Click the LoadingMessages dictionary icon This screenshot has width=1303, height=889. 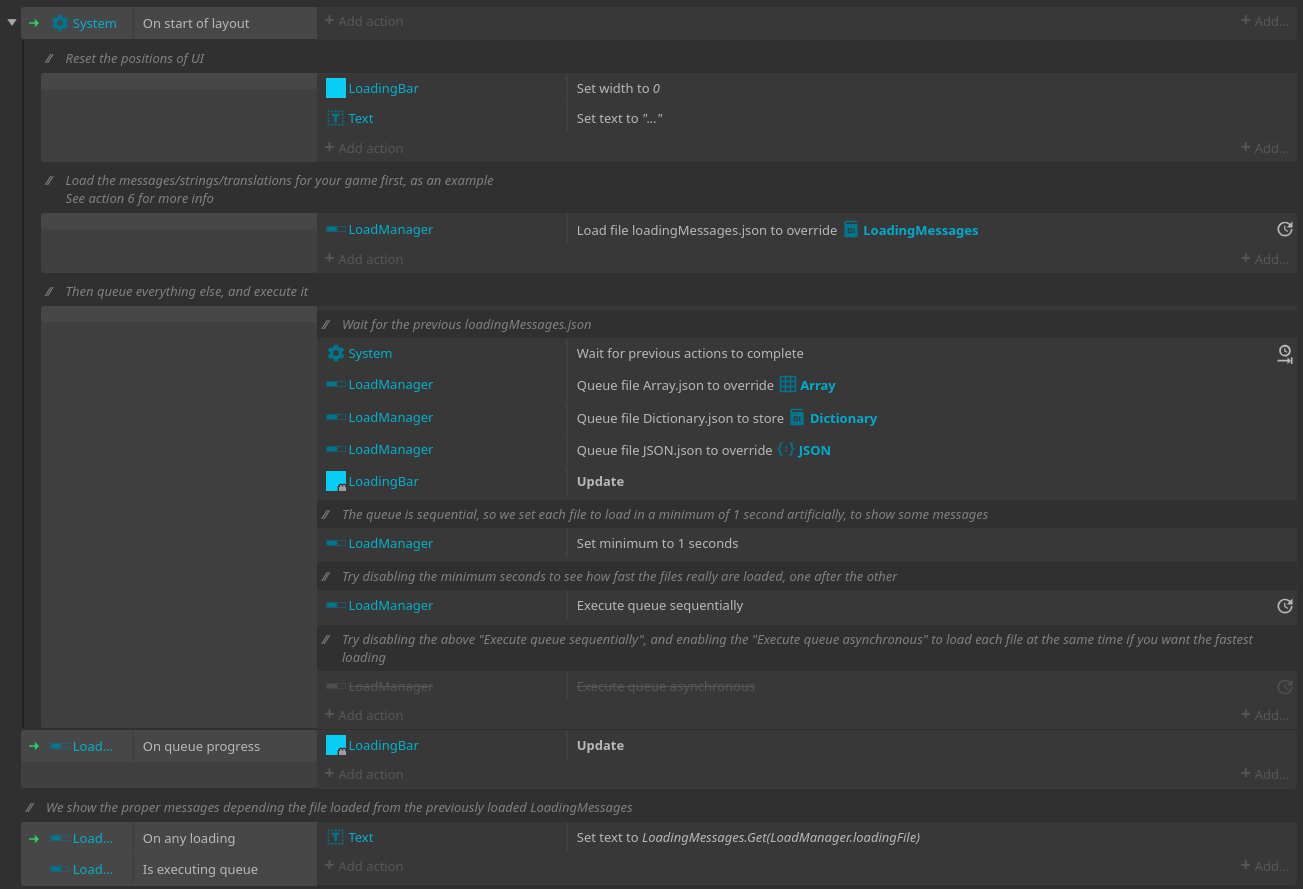pos(851,230)
